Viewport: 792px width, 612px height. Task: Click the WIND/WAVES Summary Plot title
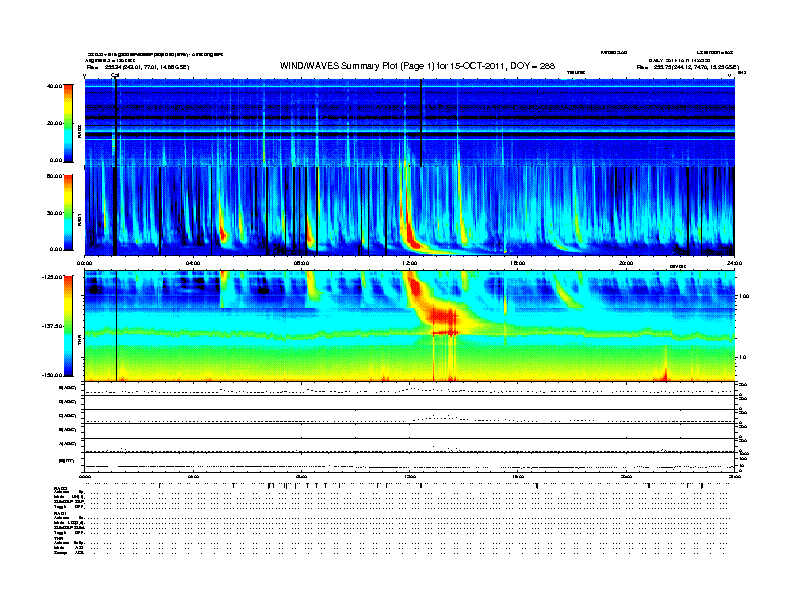[x=417, y=66]
